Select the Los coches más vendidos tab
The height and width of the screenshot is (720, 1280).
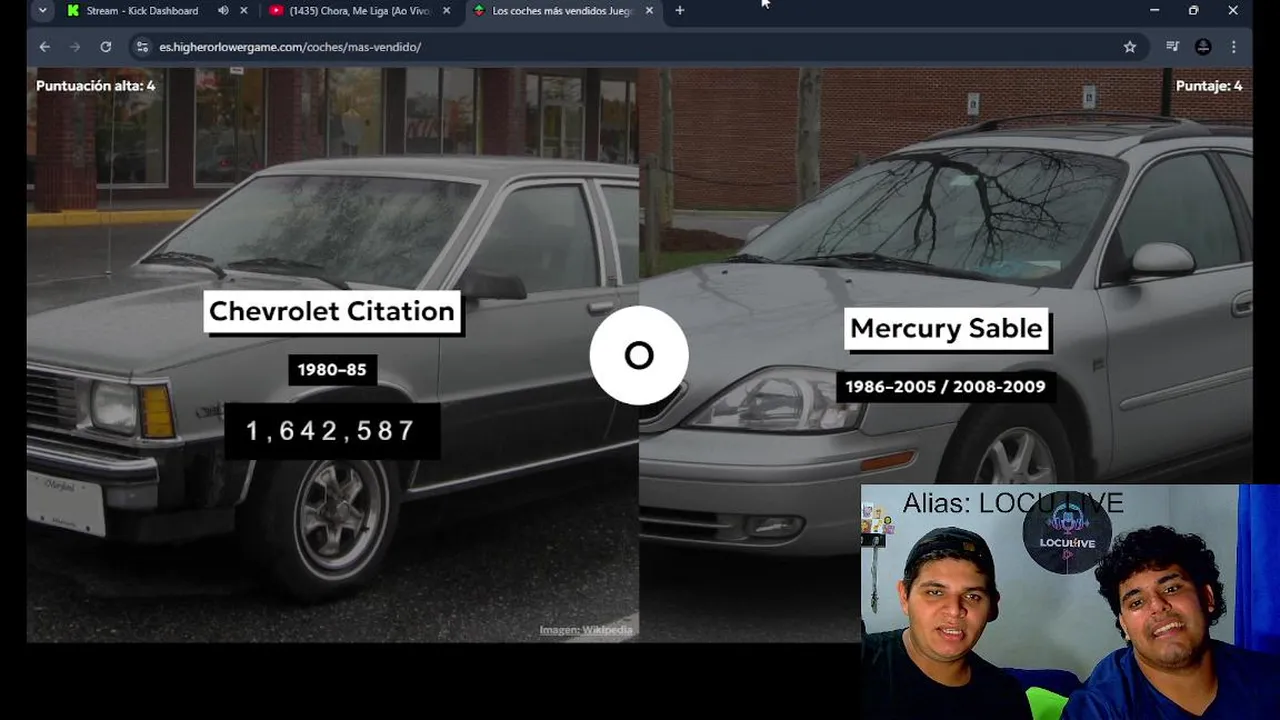[x=555, y=11]
